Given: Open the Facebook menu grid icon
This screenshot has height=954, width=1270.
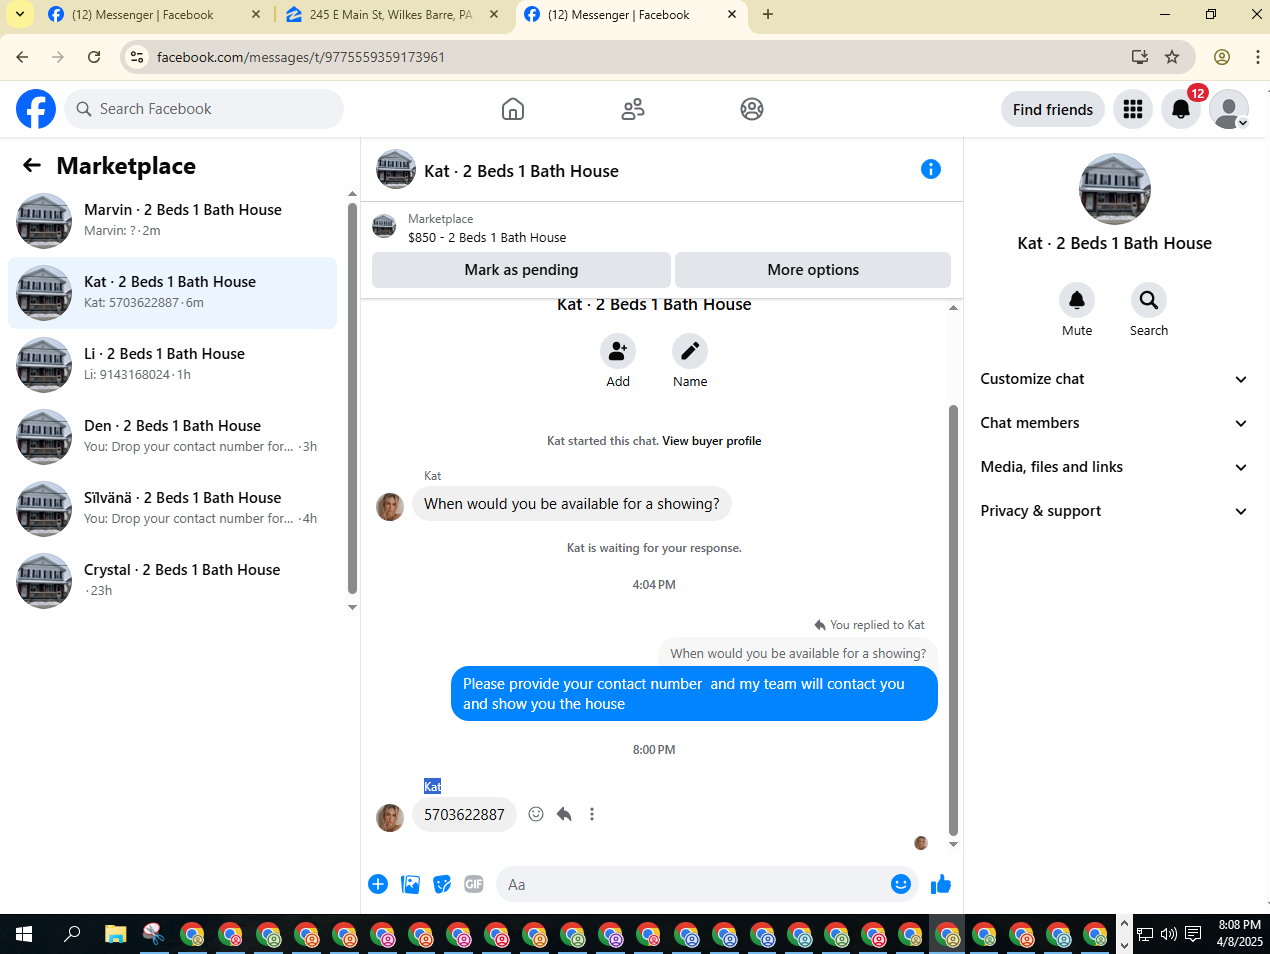Looking at the screenshot, I should click(1133, 109).
